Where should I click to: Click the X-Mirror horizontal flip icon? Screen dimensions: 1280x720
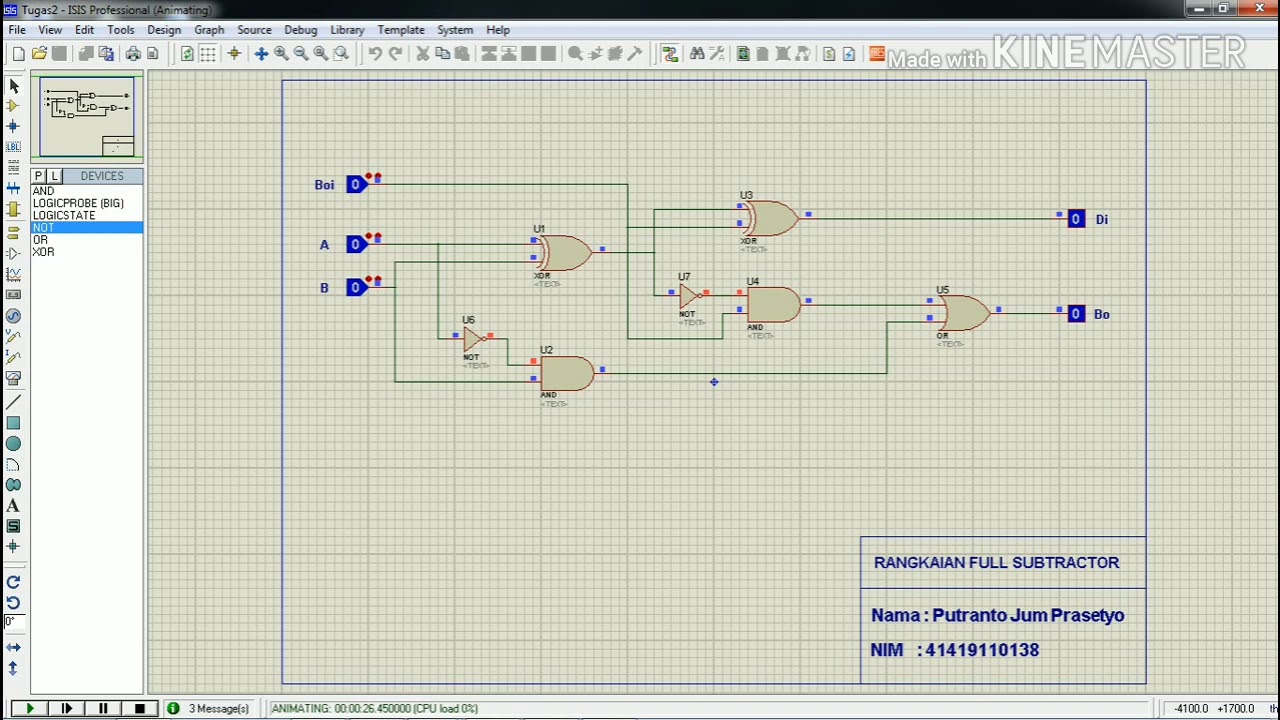[13, 648]
